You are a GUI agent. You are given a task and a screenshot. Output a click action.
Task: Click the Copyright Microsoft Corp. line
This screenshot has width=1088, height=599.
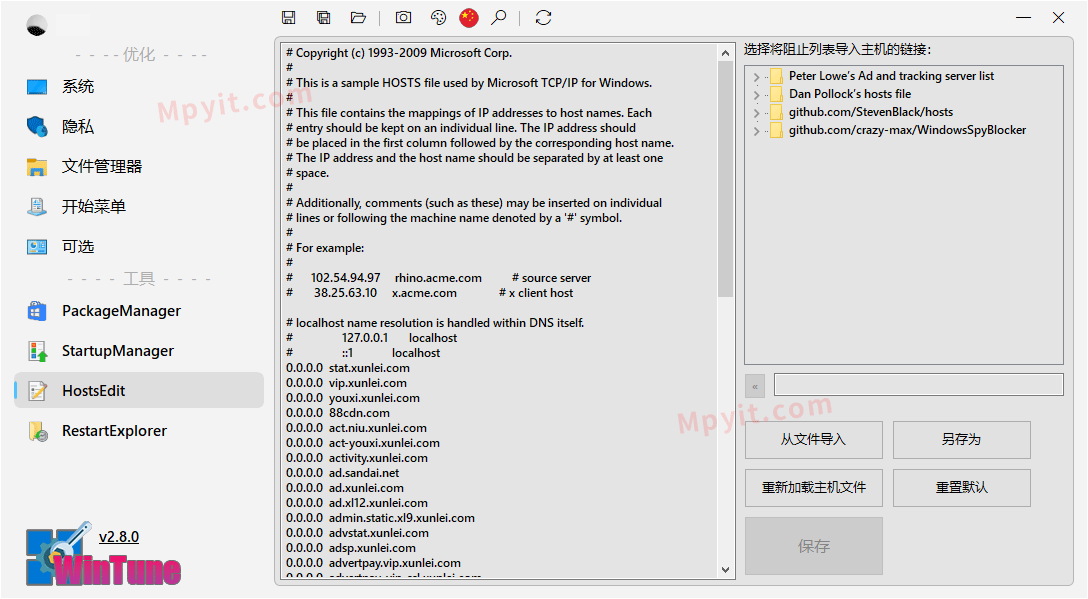tap(399, 53)
